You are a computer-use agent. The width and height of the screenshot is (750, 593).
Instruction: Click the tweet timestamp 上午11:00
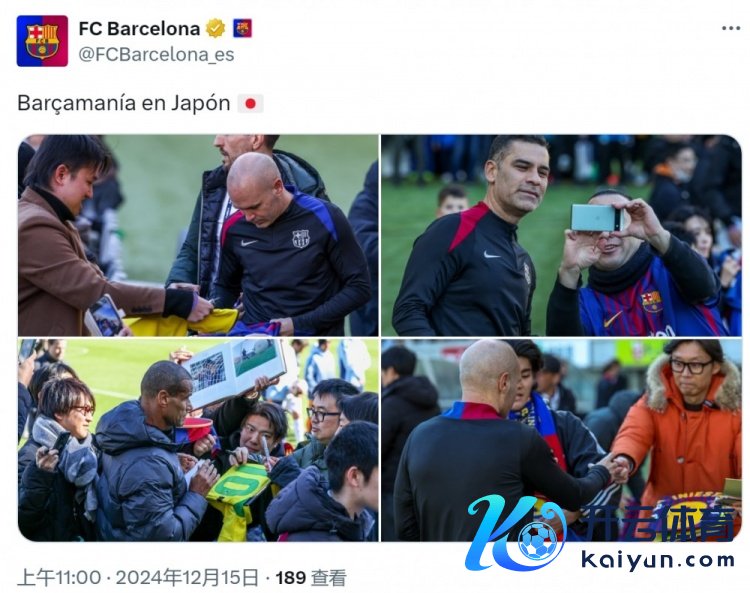click(x=59, y=578)
